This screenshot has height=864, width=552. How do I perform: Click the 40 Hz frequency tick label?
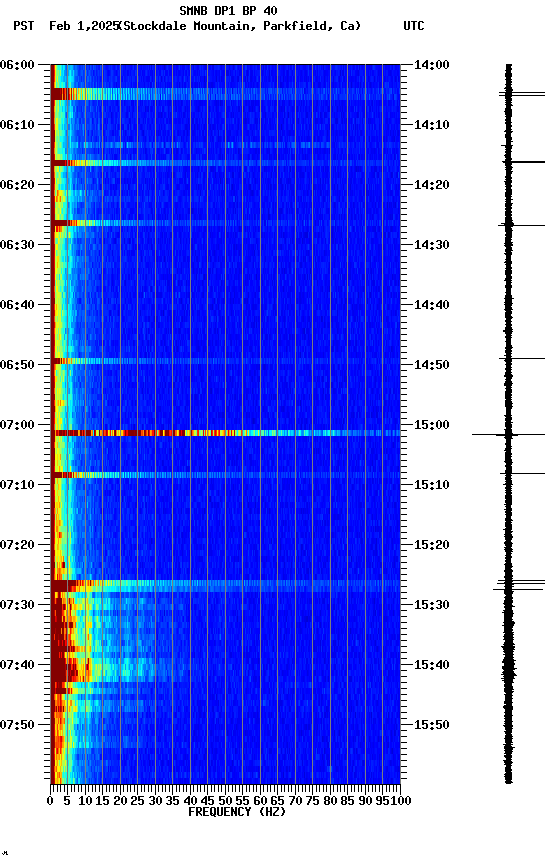(190, 801)
